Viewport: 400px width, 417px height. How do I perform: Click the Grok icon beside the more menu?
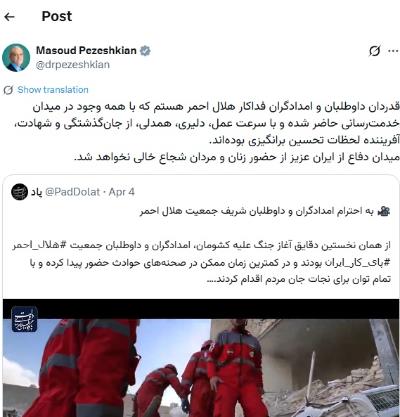tap(374, 51)
